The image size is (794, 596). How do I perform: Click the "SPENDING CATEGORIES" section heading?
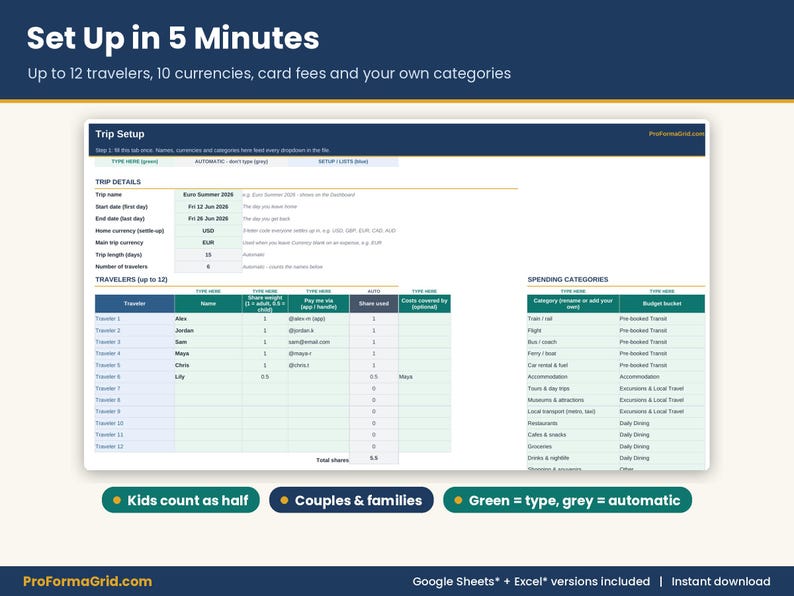coord(568,280)
